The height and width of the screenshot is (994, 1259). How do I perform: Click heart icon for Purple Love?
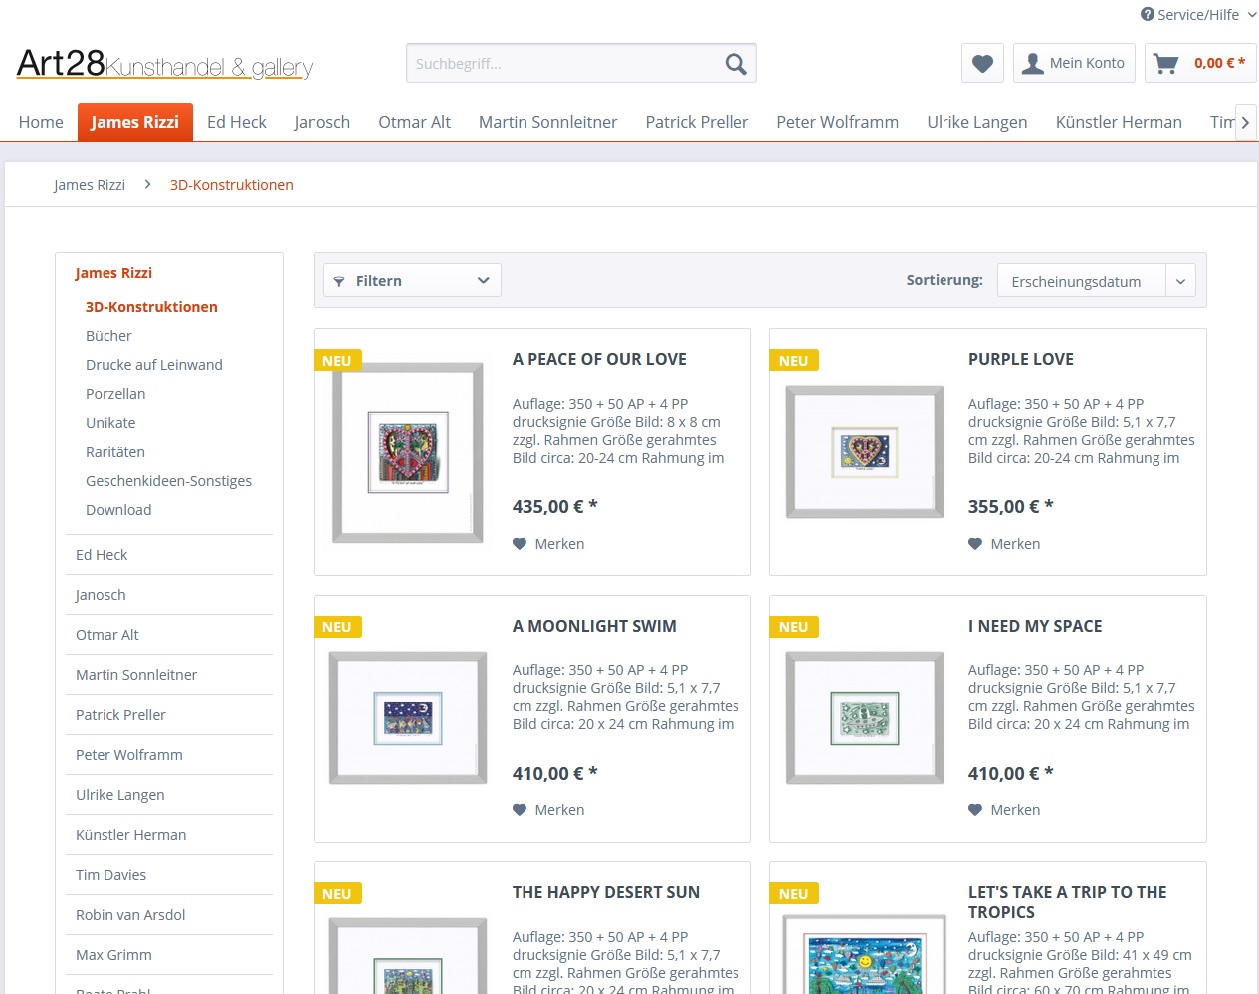(975, 544)
